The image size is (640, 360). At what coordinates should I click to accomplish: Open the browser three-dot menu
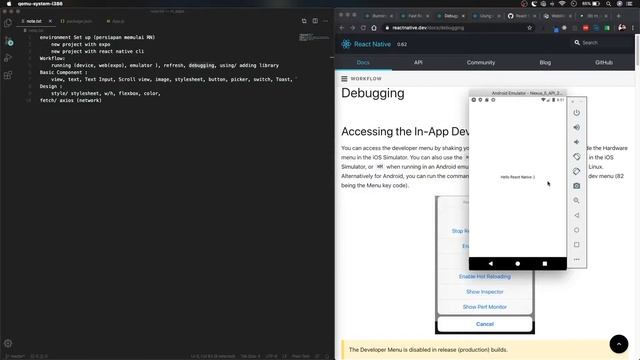[x=633, y=28]
